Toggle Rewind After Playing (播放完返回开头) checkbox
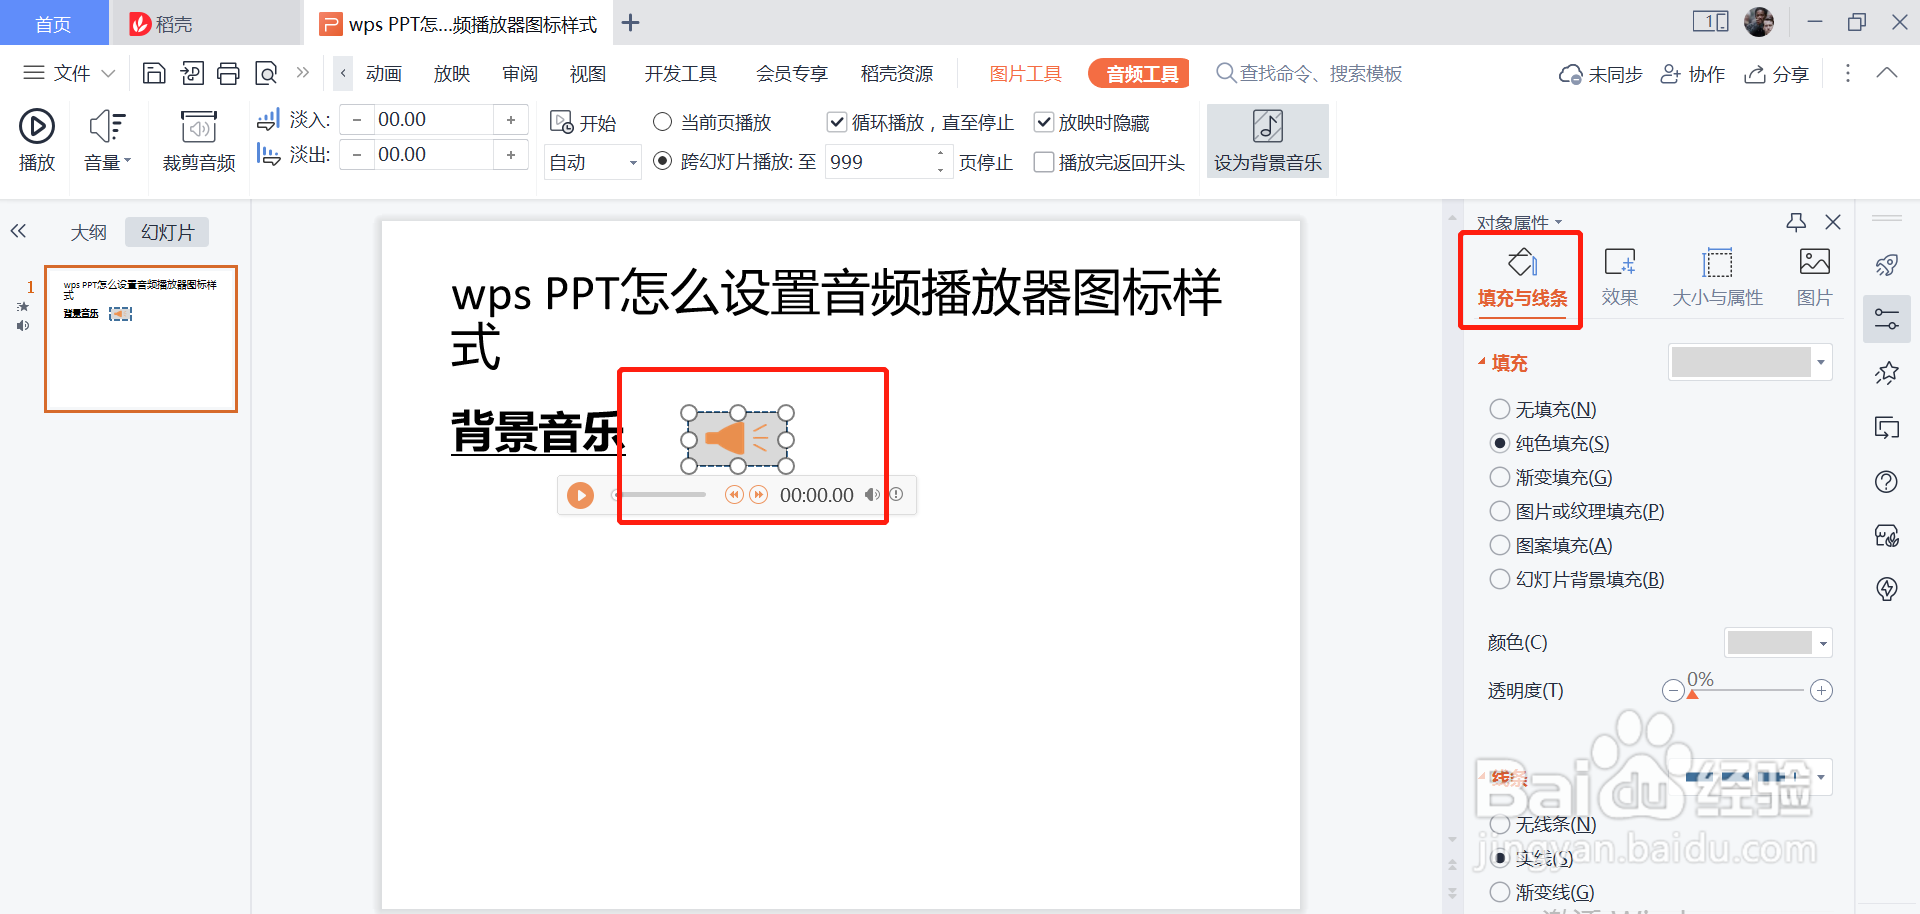The width and height of the screenshot is (1920, 914). (1044, 162)
